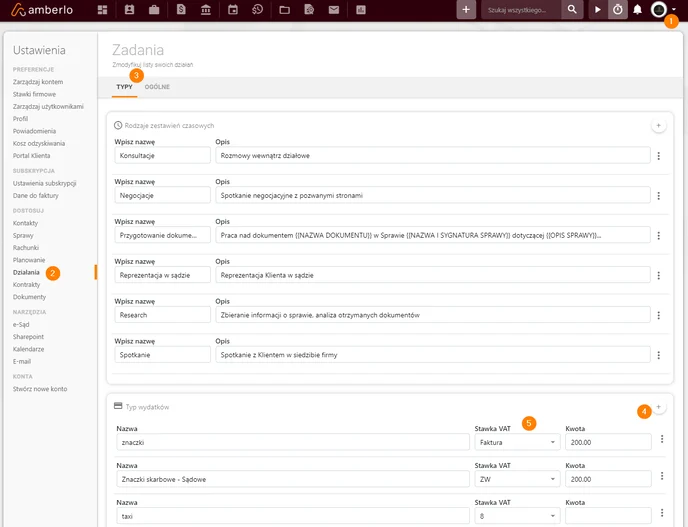Click the Kwota field for znaczki
The image size is (688, 527).
[608, 442]
